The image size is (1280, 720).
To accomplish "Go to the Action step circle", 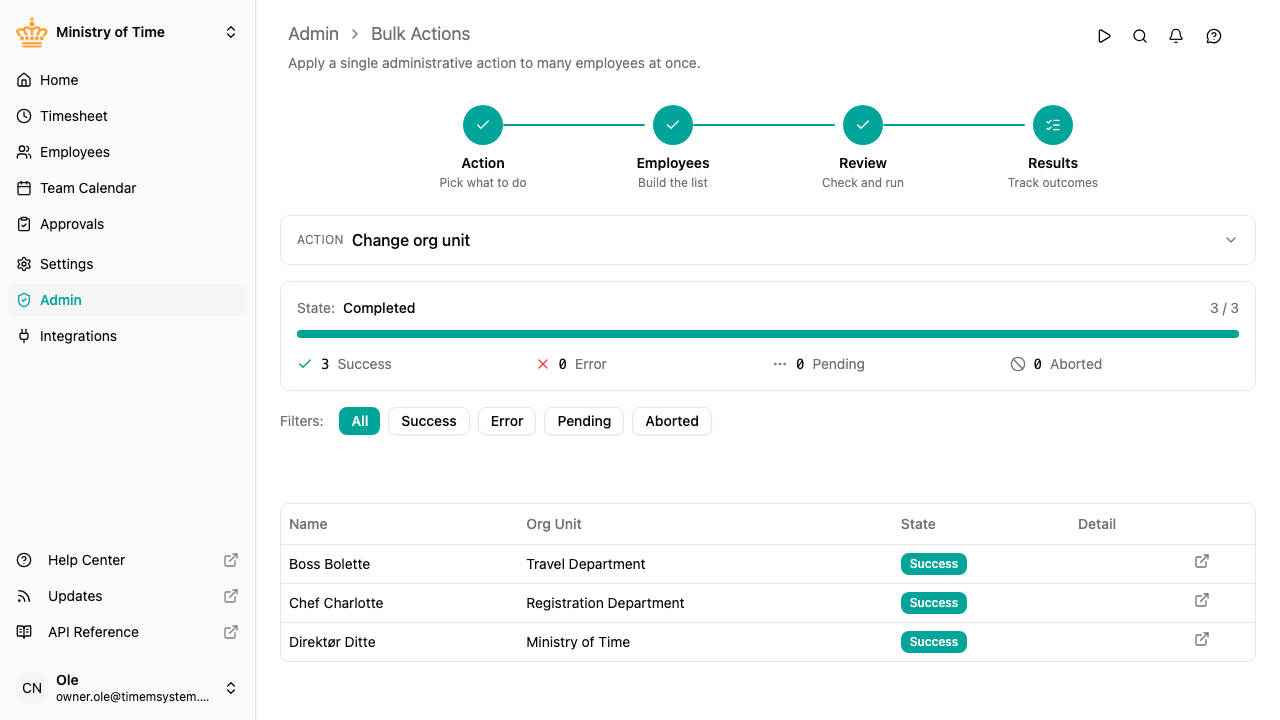I will point(483,125).
